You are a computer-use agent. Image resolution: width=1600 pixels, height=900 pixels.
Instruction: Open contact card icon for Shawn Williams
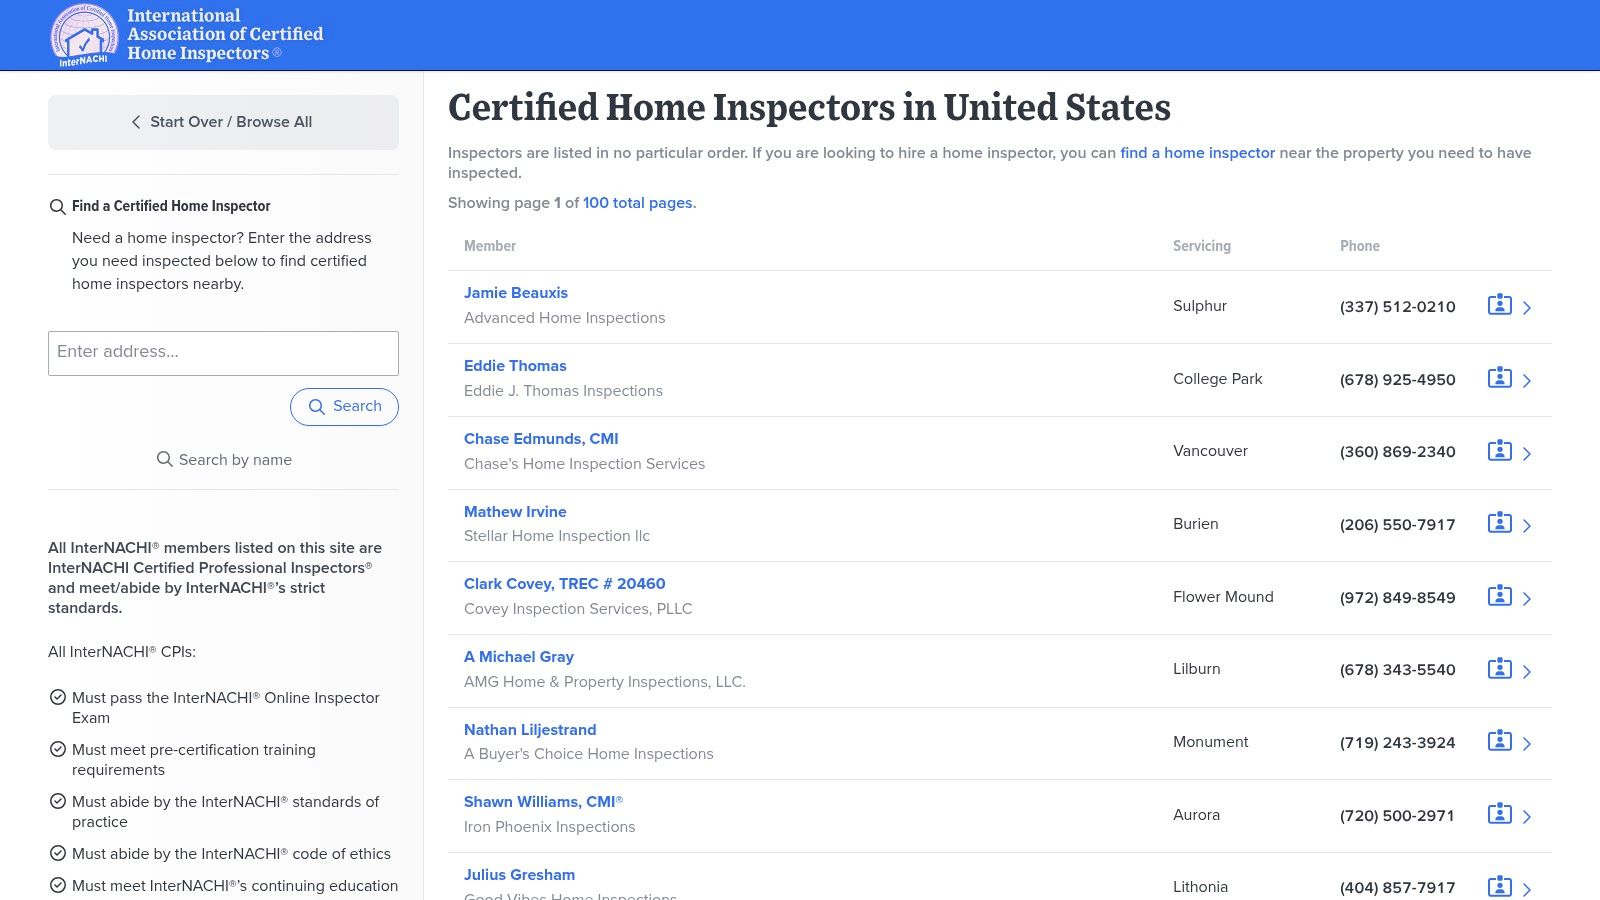[x=1500, y=815]
